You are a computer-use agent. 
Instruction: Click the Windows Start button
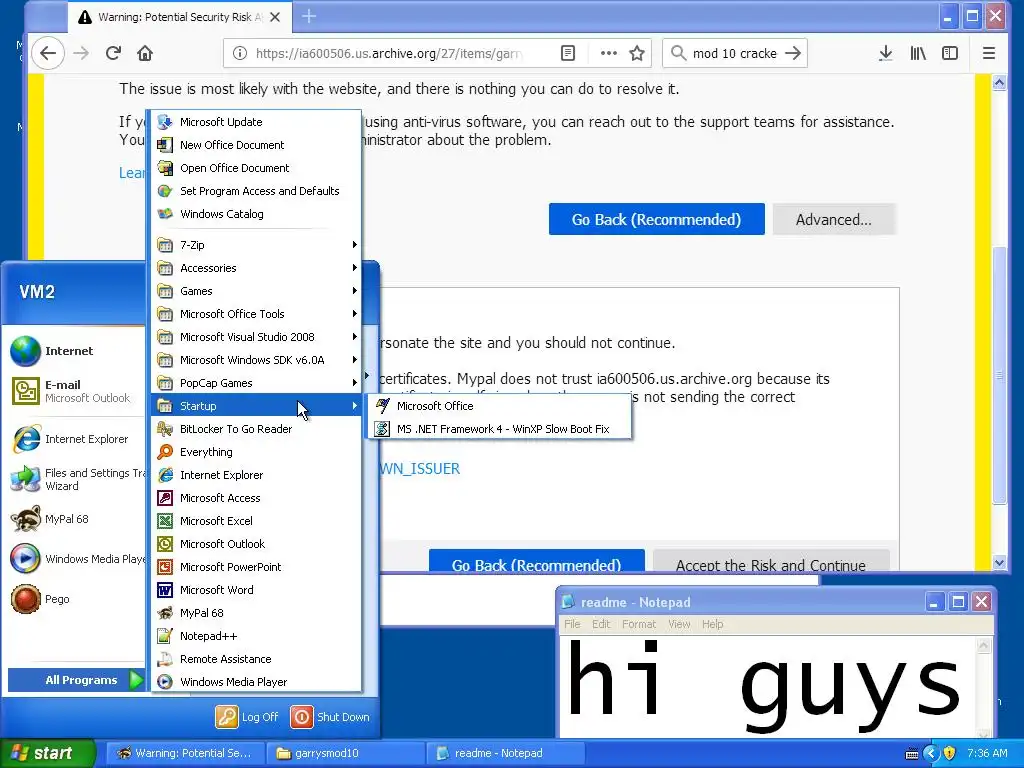click(x=48, y=753)
